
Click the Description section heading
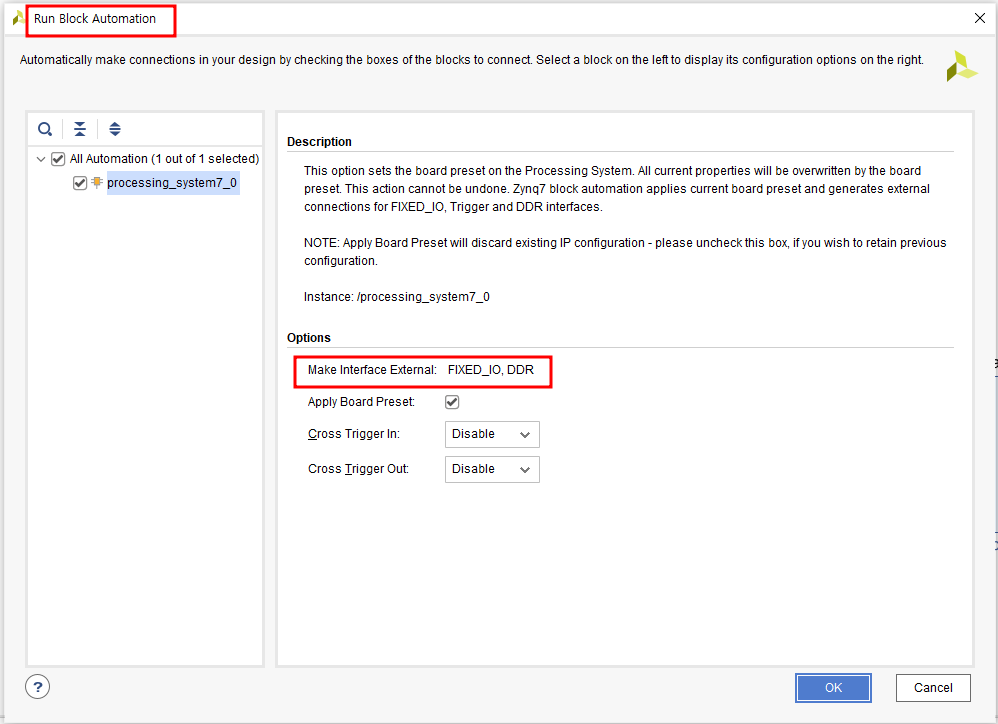click(319, 142)
